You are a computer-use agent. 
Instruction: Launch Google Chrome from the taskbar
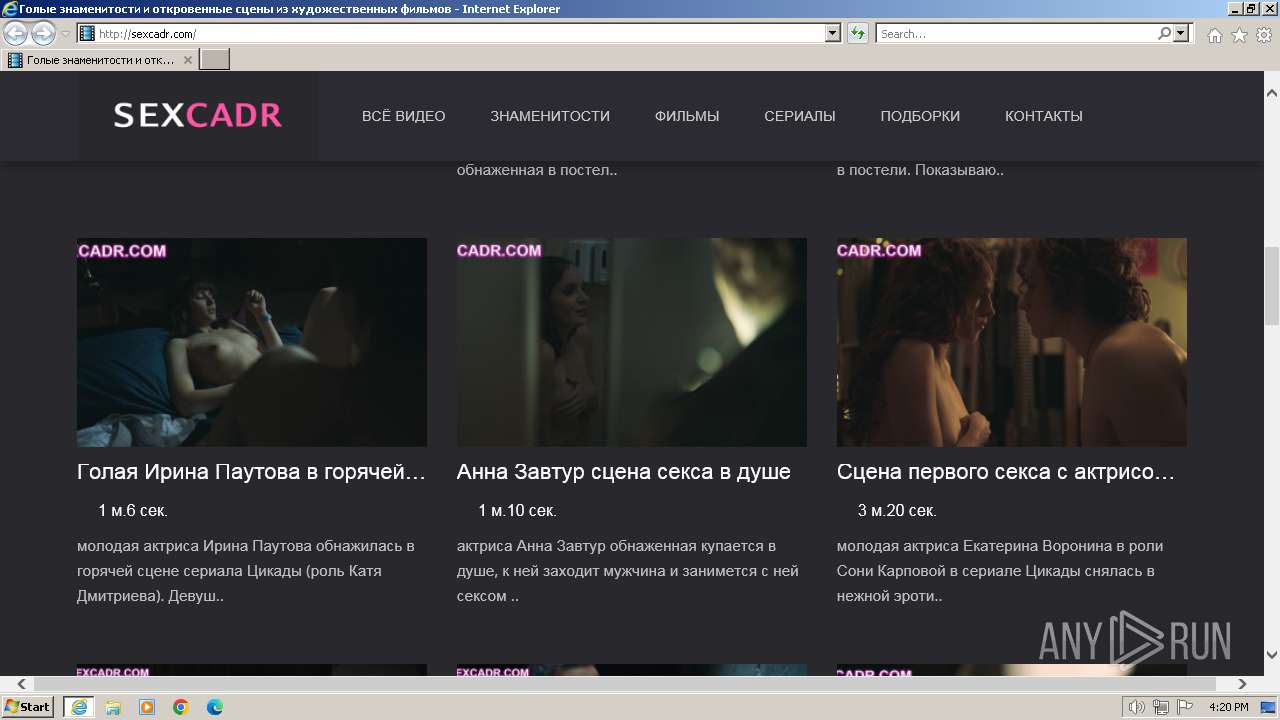[181, 707]
